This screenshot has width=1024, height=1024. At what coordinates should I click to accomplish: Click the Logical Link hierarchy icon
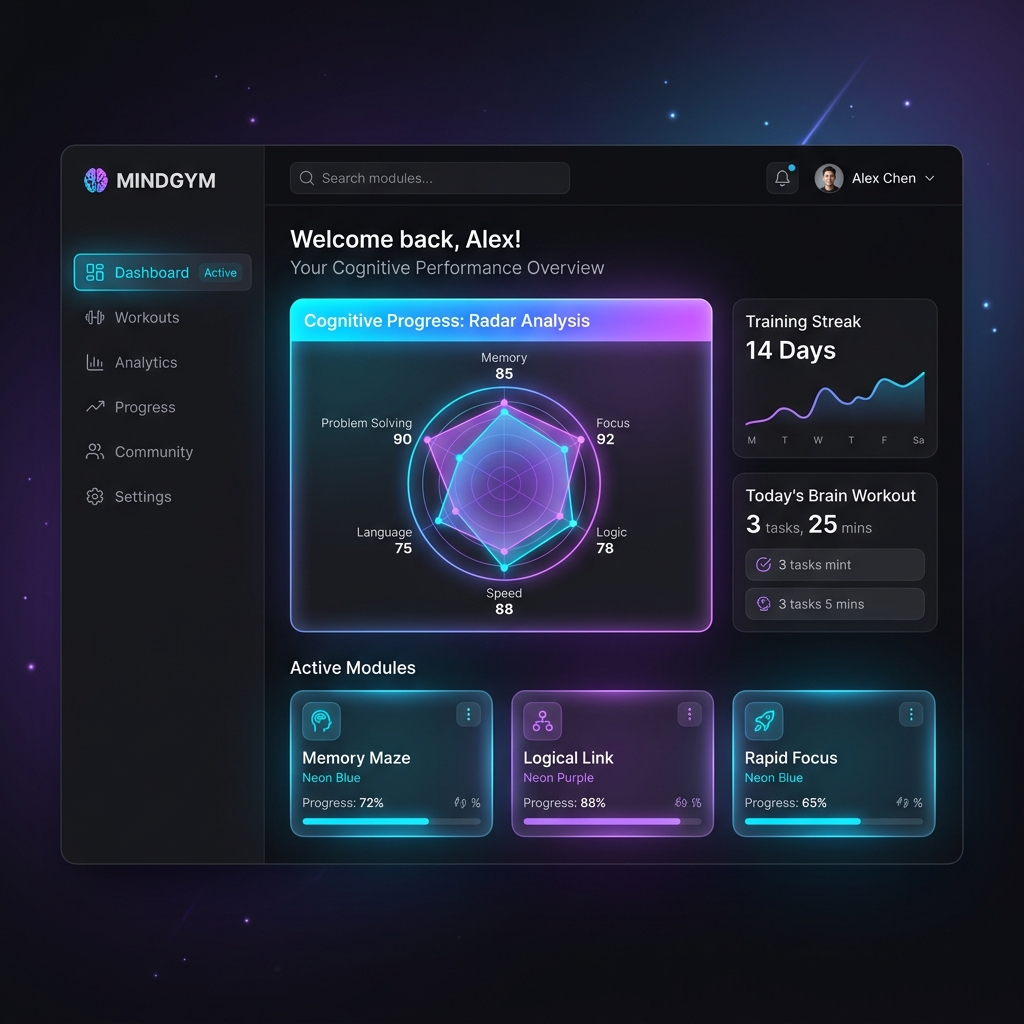click(542, 721)
